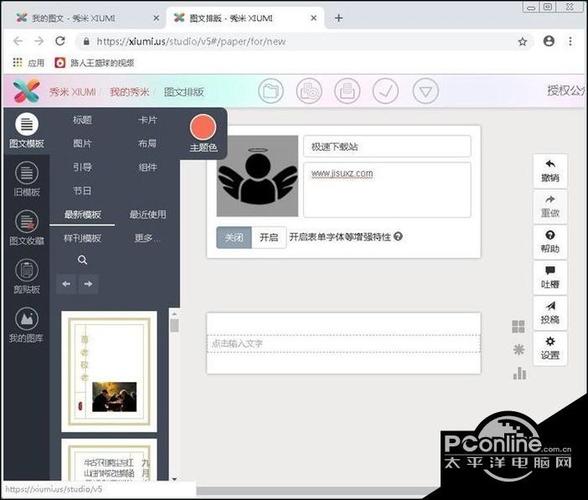This screenshot has width=588, height=500.
Task: Reload the page
Action: pos(60,41)
